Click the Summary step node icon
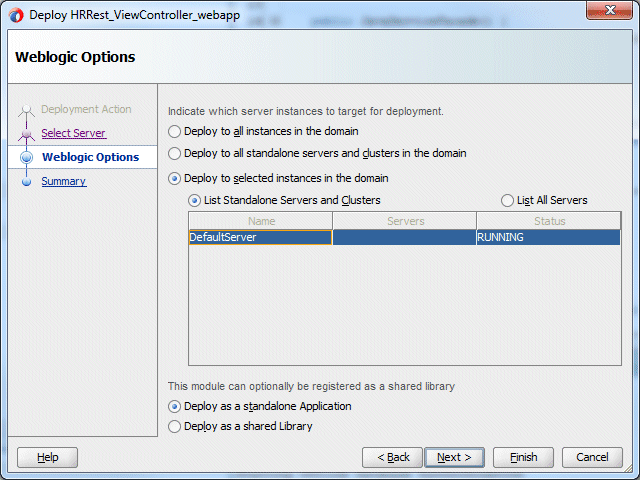 [27, 182]
